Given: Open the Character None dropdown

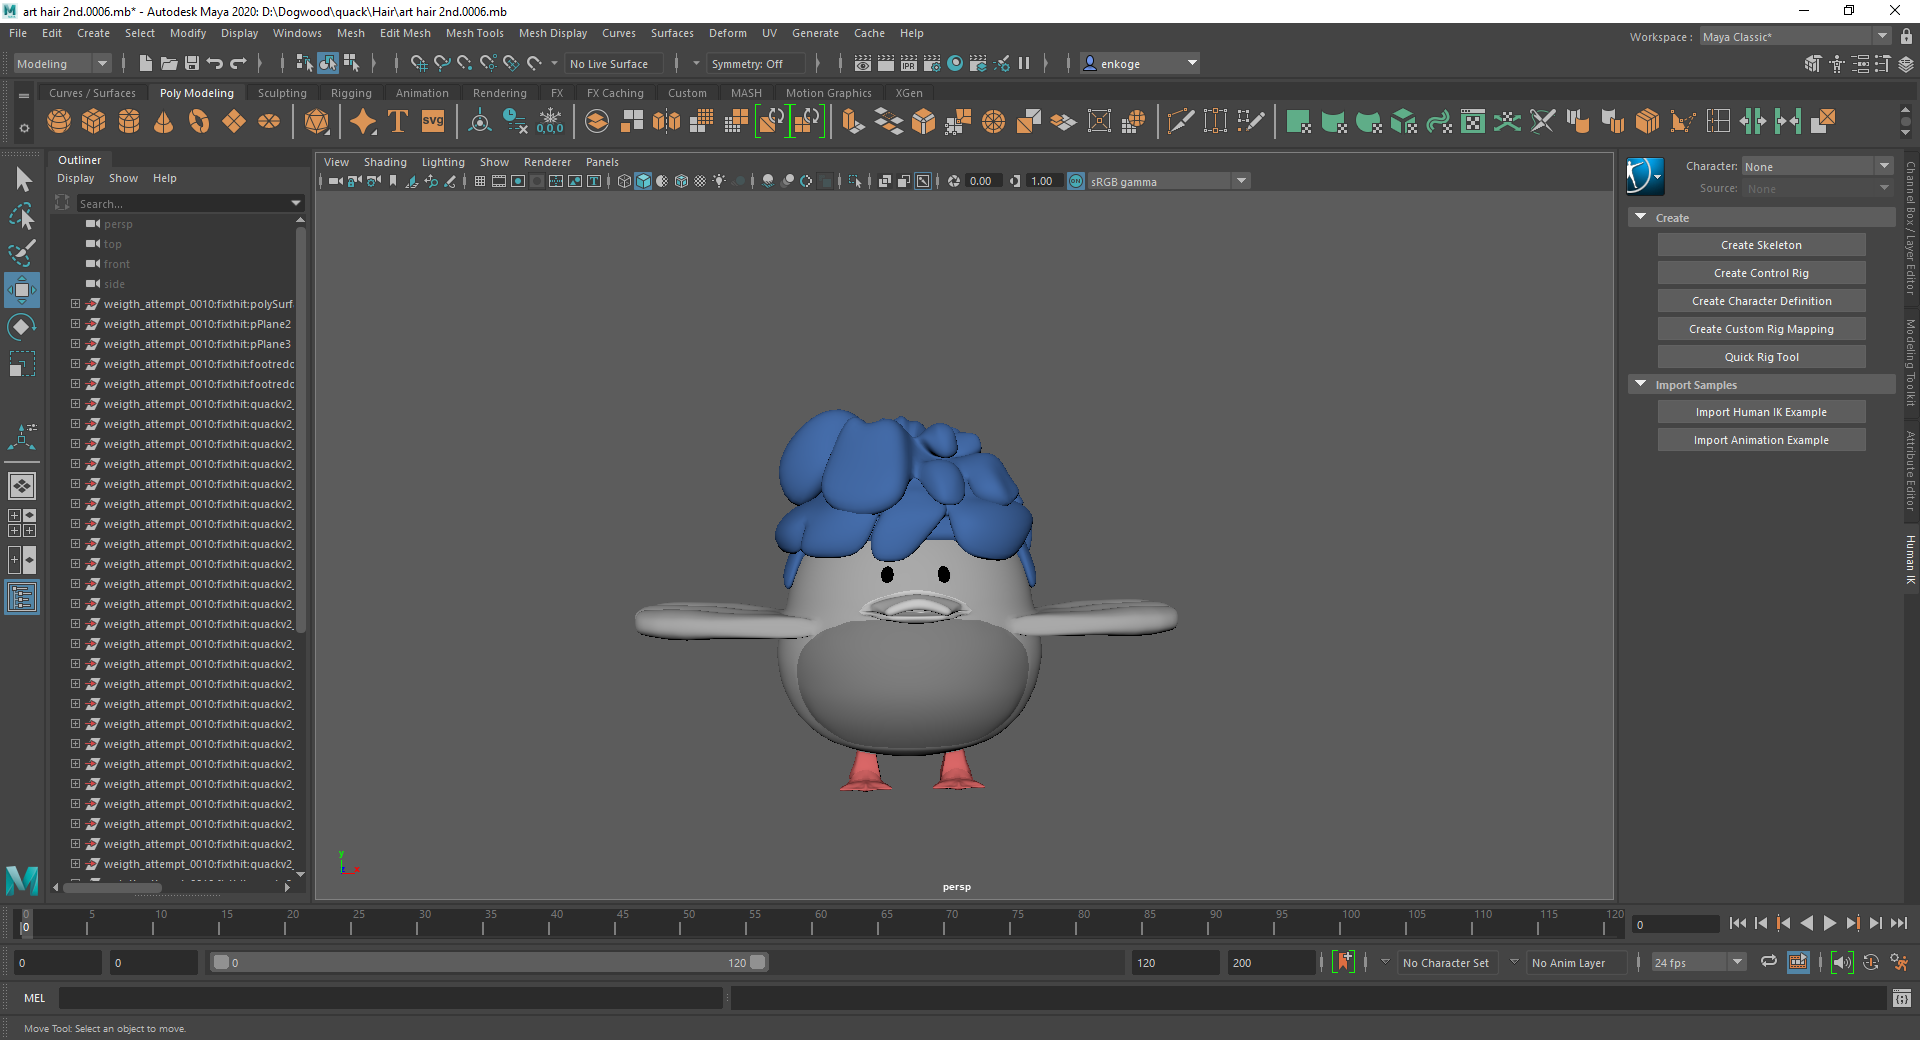Looking at the screenshot, I should 1817,166.
